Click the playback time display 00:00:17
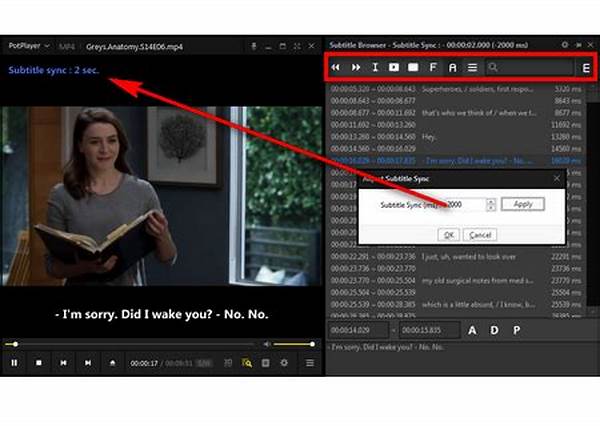This screenshot has height=426, width=600. click(x=144, y=363)
